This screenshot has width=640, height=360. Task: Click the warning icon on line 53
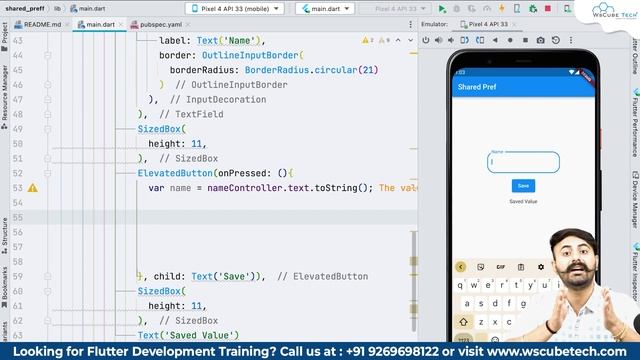[x=33, y=188]
